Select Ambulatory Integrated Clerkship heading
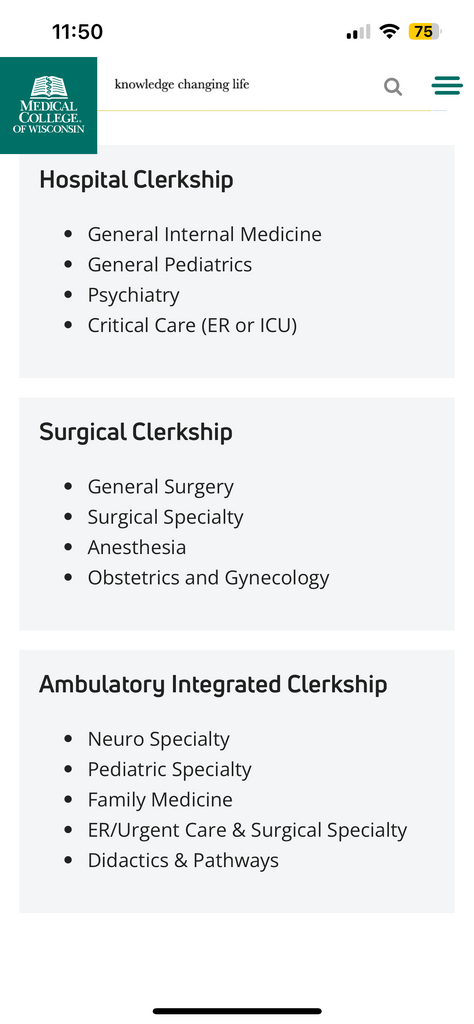 pos(213,684)
